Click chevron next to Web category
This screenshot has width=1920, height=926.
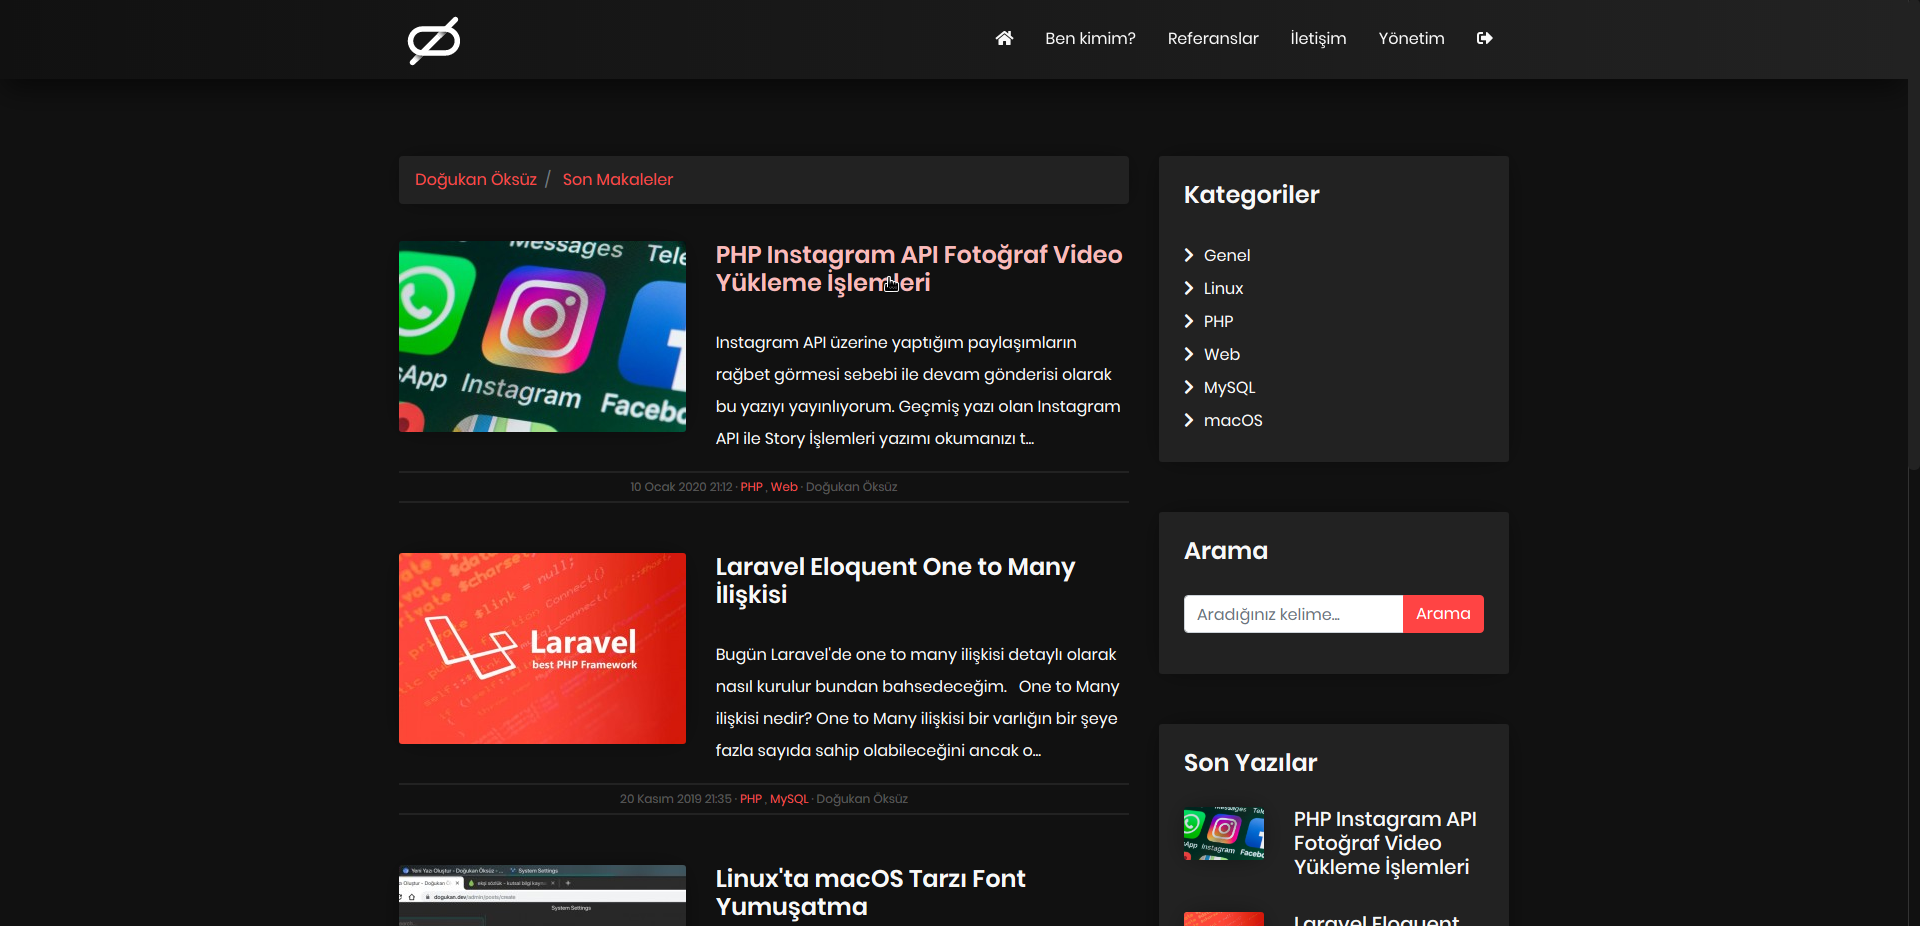[x=1189, y=354]
